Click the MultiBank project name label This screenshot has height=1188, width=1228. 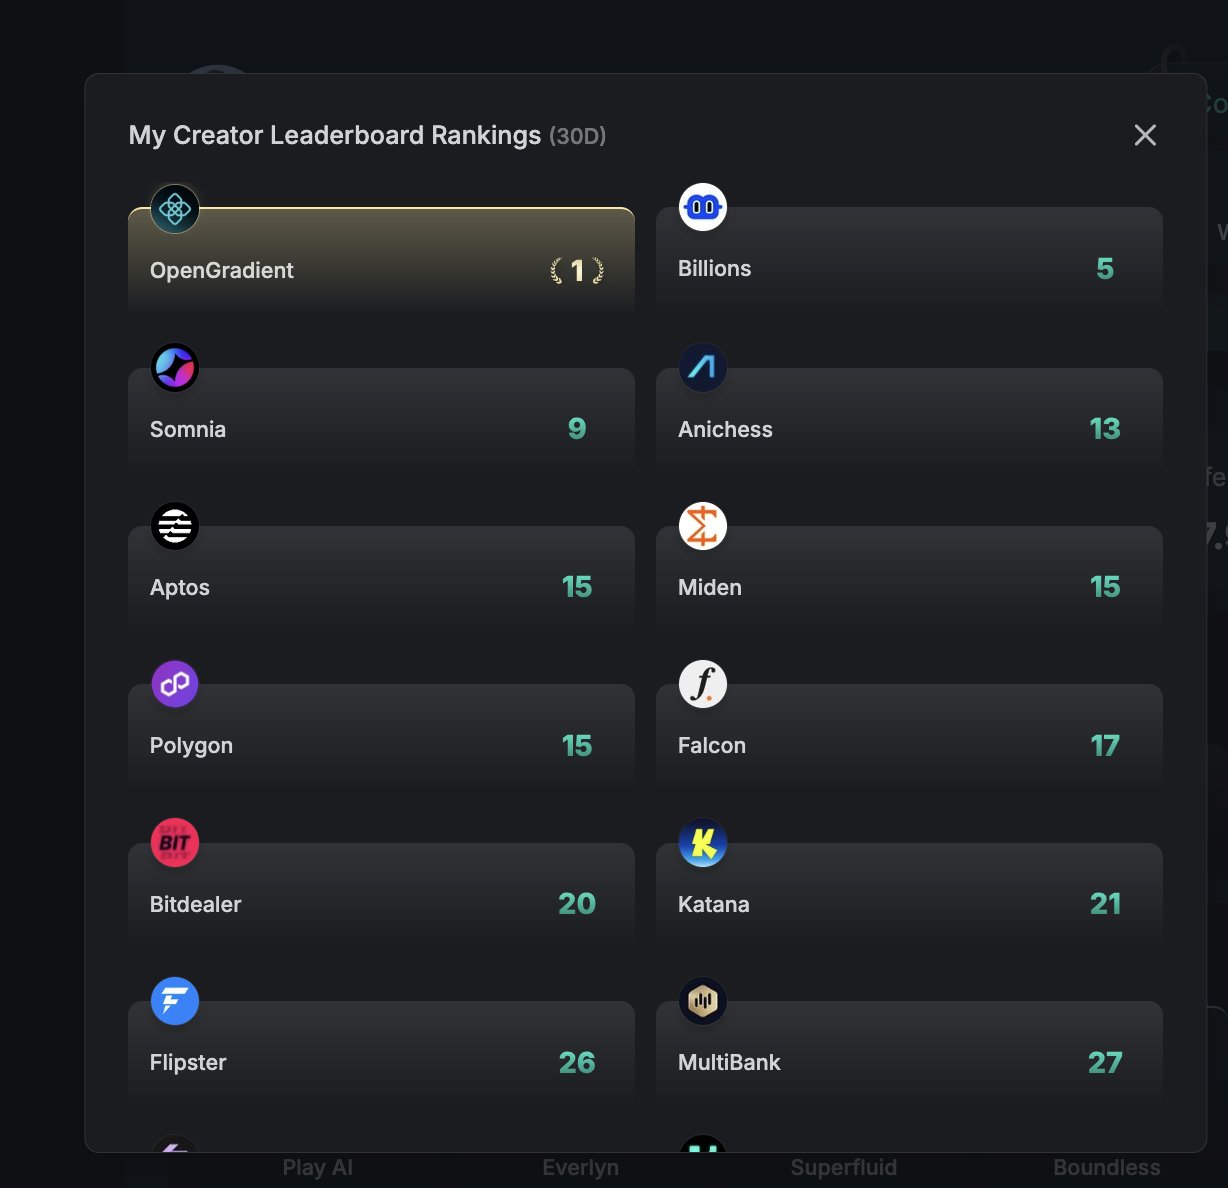[x=729, y=1062]
